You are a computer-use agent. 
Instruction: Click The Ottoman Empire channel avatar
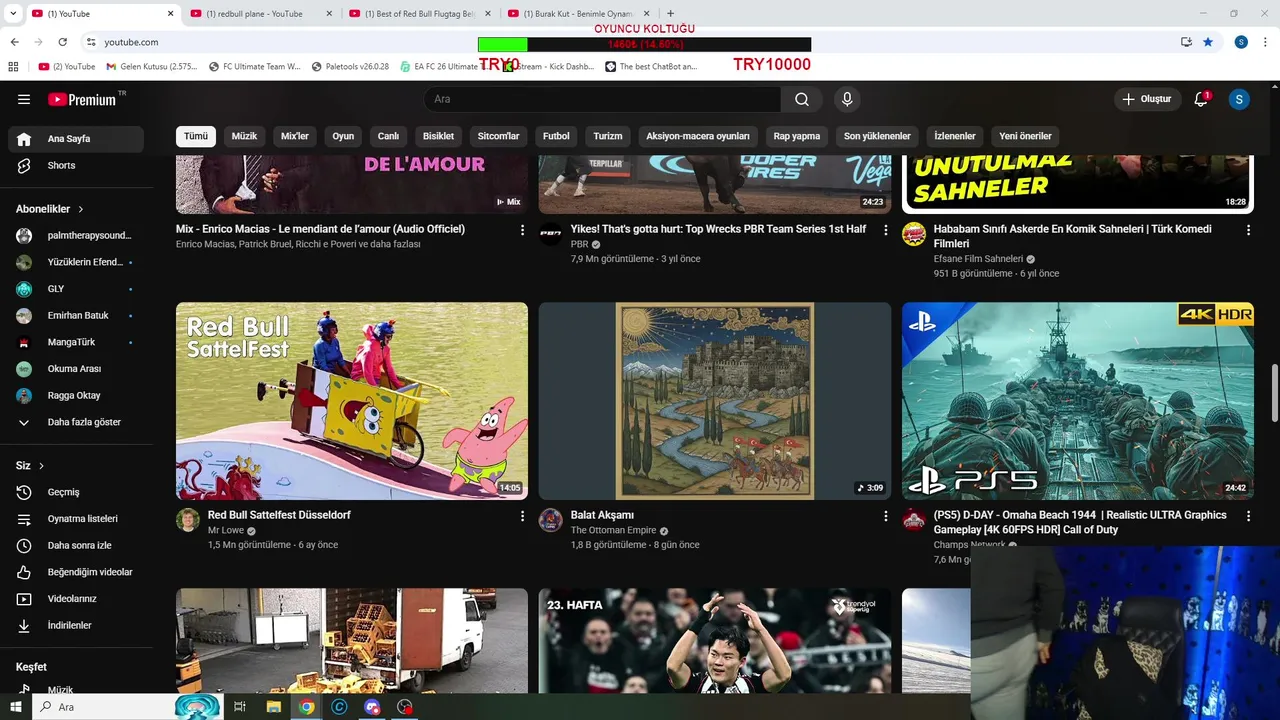click(x=551, y=520)
